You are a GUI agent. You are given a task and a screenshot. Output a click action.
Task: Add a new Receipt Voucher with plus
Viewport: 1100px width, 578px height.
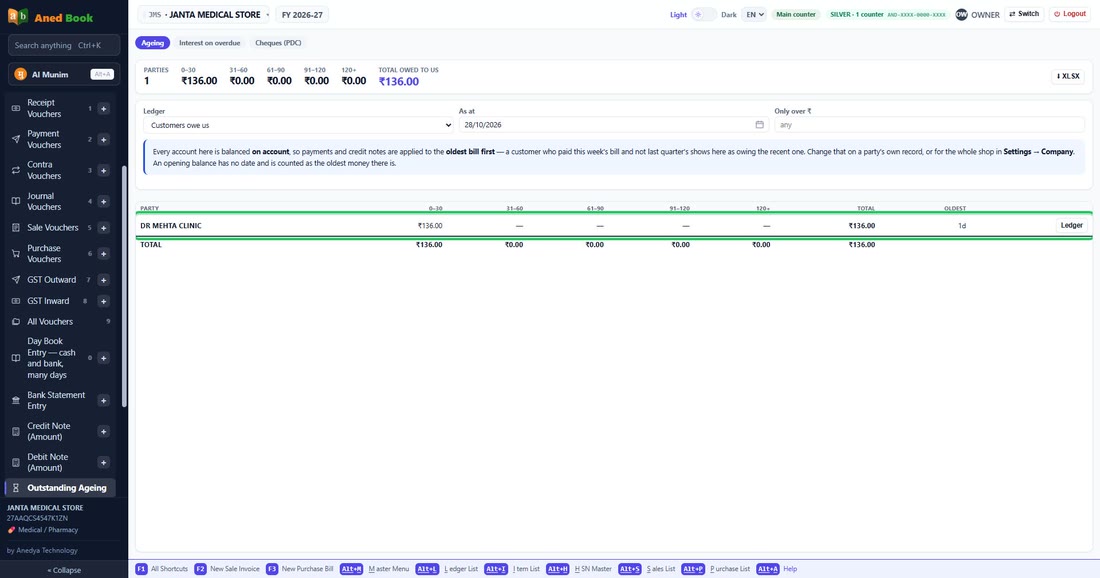pyautogui.click(x=103, y=109)
